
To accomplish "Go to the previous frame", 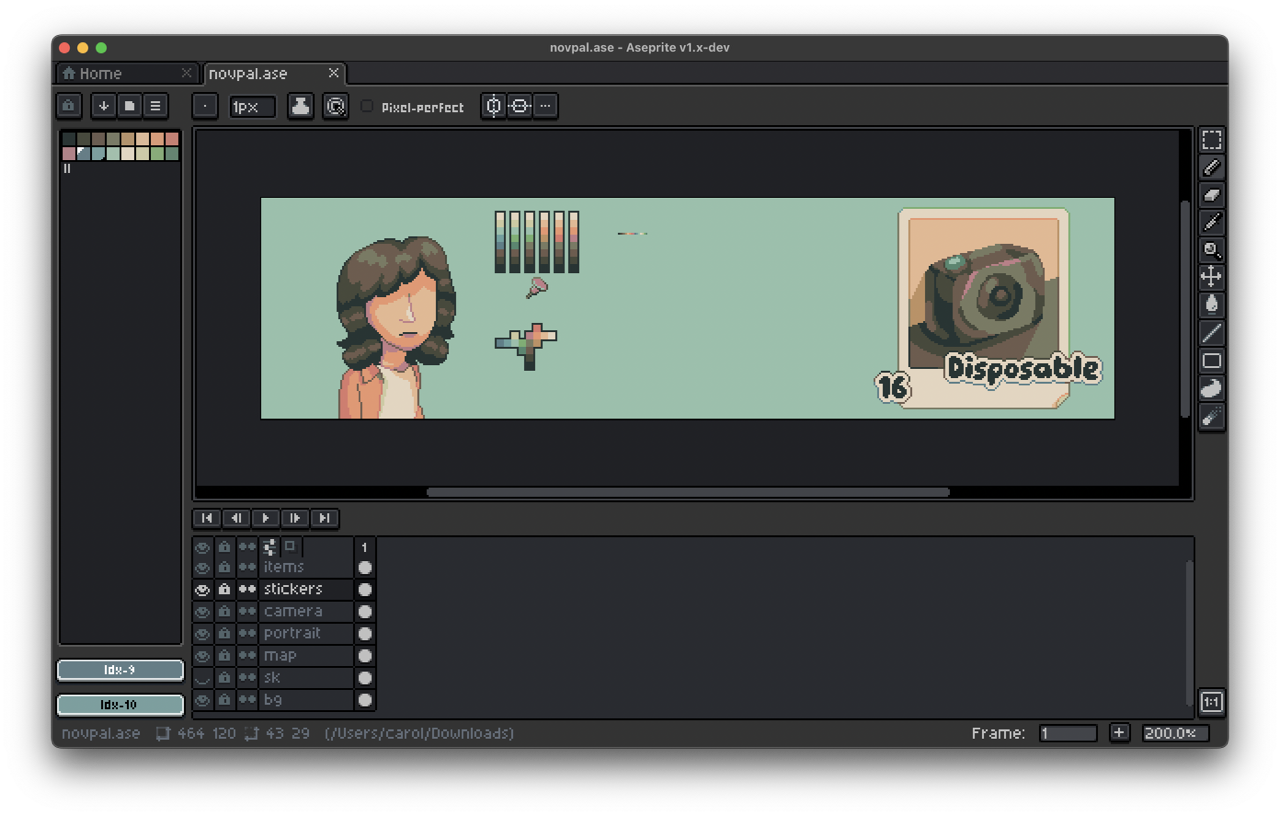I will coord(236,518).
